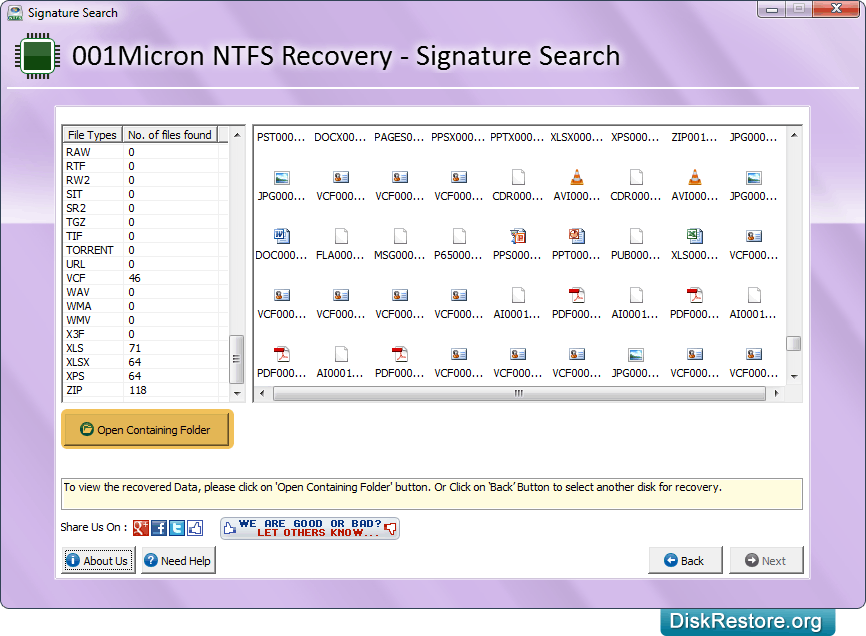
Task: Select the DOC000 Word document icon
Action: [282, 236]
